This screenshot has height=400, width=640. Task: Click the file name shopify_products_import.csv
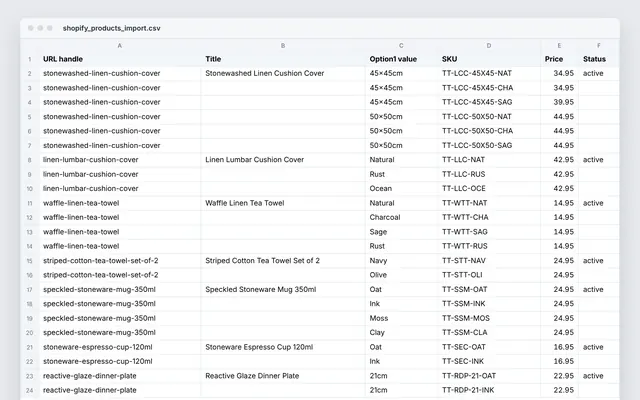[x=111, y=28]
